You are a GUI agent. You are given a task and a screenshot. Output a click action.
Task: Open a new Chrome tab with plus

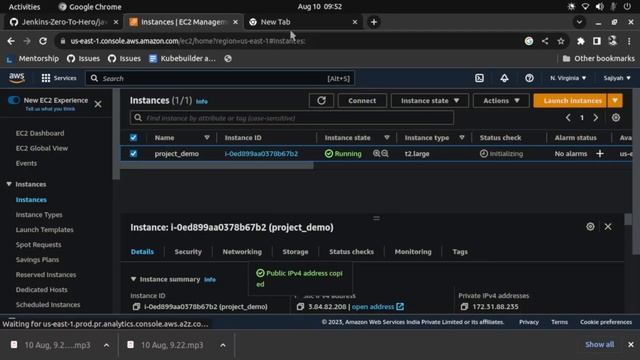pyautogui.click(x=374, y=22)
